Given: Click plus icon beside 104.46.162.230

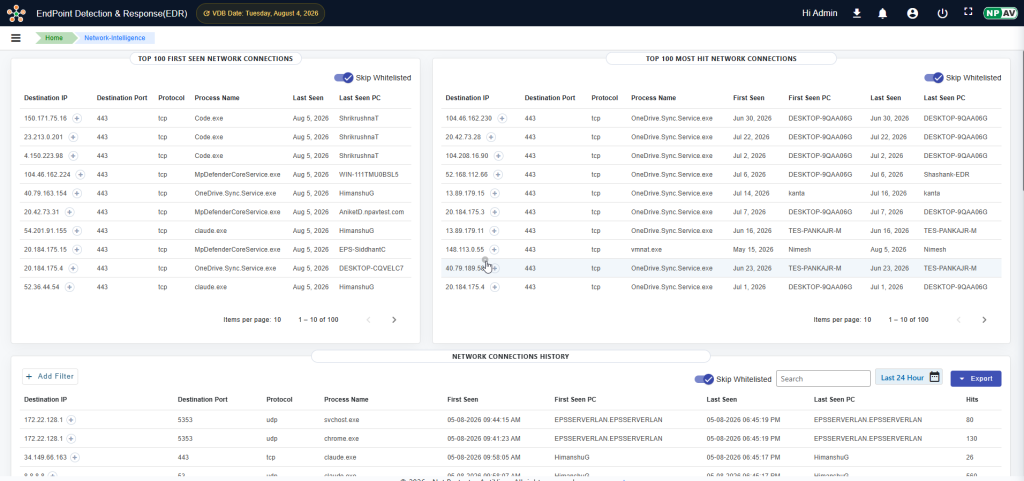Looking at the screenshot, I should [502, 119].
